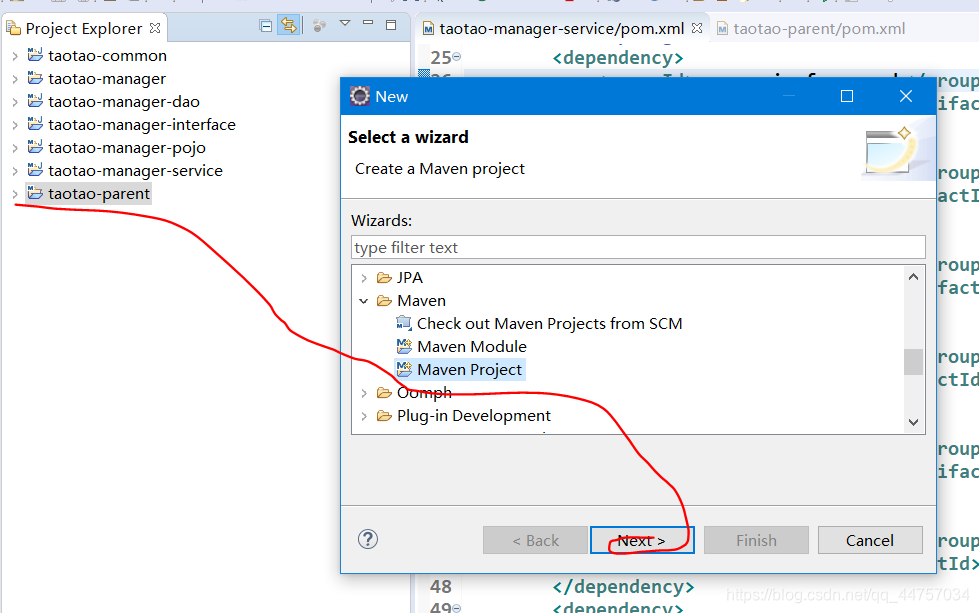This screenshot has height=613, width=979.
Task: Click the Check out from SCM icon
Action: click(404, 323)
